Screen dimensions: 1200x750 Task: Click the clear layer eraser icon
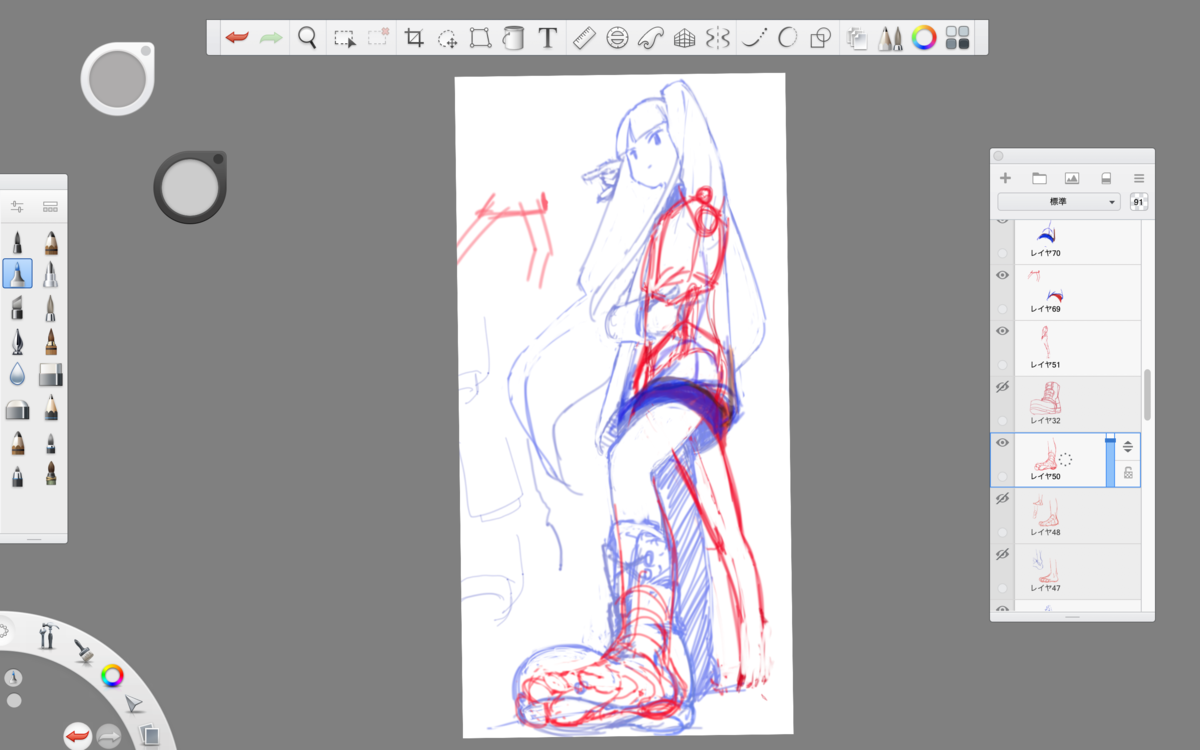click(x=1106, y=178)
